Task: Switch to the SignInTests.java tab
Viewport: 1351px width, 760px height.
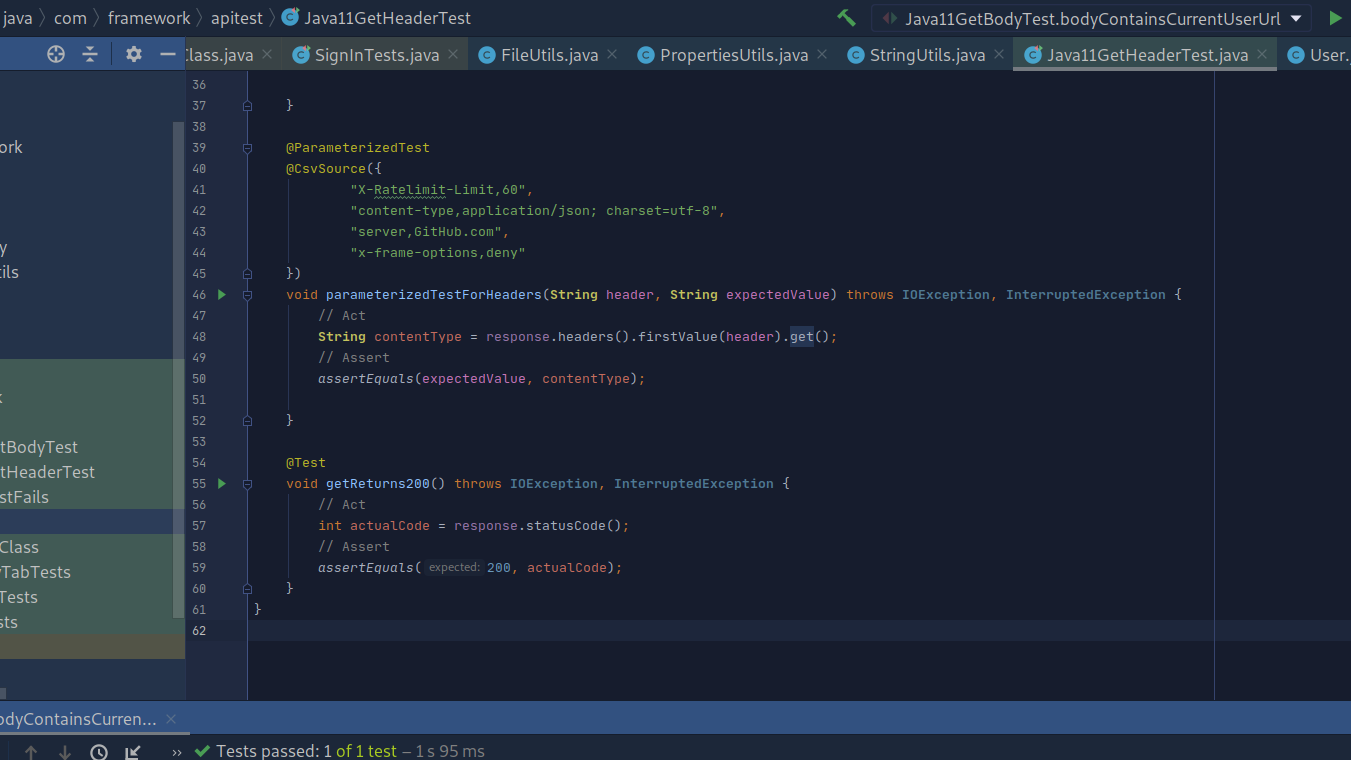Action: pos(377,55)
